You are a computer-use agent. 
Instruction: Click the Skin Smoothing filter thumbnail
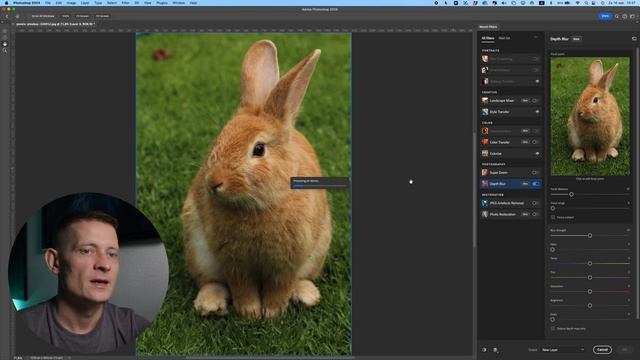pyautogui.click(x=485, y=59)
